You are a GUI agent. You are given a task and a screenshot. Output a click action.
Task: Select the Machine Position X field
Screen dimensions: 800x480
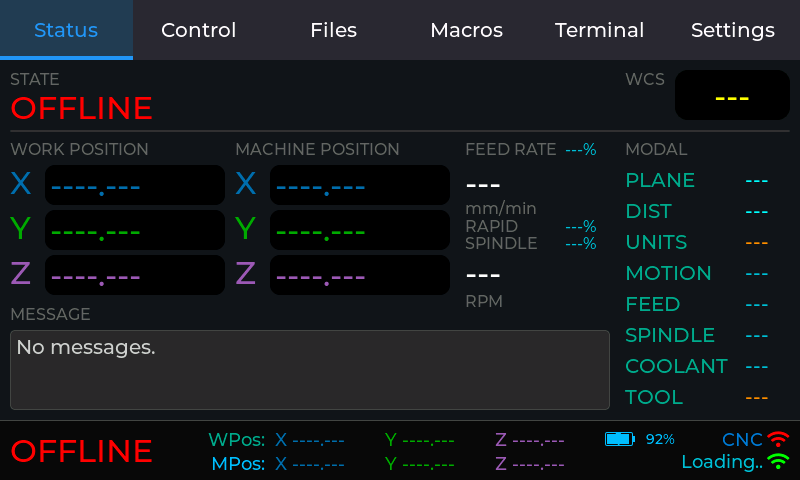[x=360, y=185]
